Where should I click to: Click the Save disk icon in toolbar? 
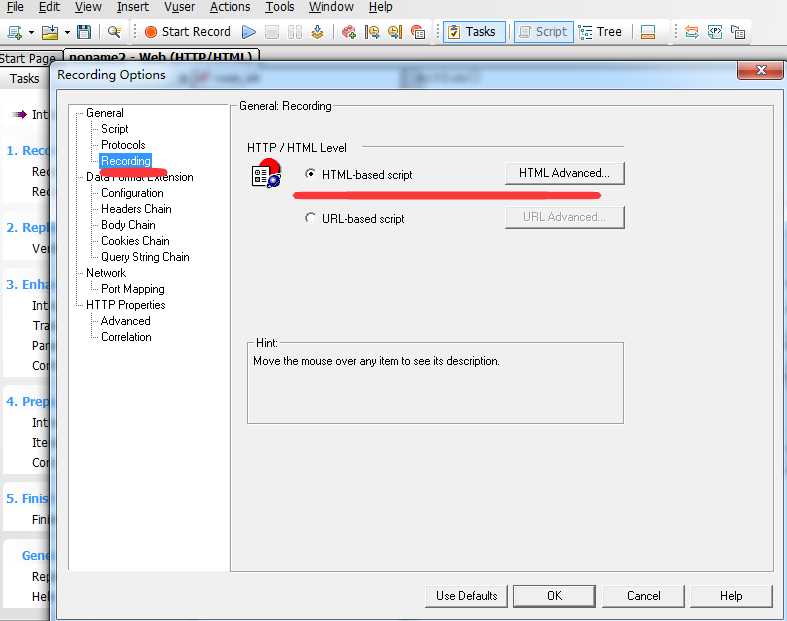pos(84,32)
